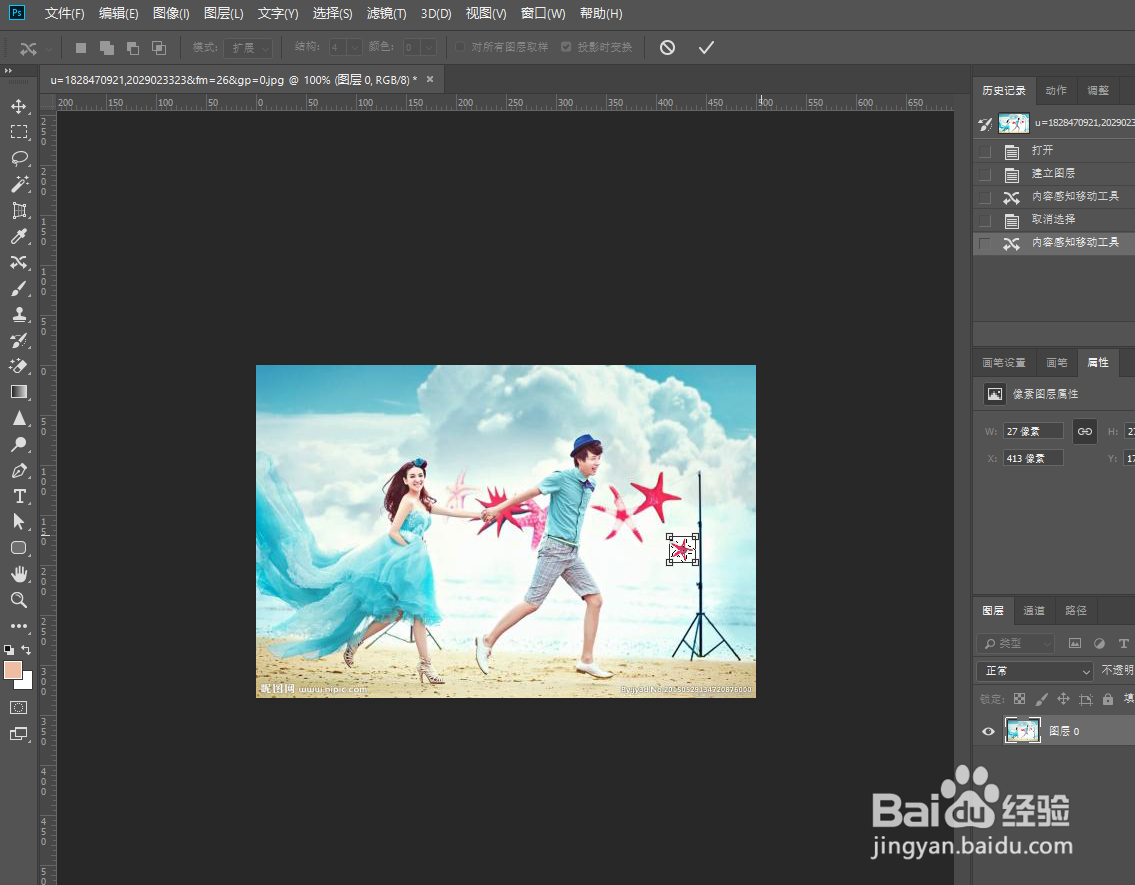Select the Horizontal Type tool

(19, 496)
